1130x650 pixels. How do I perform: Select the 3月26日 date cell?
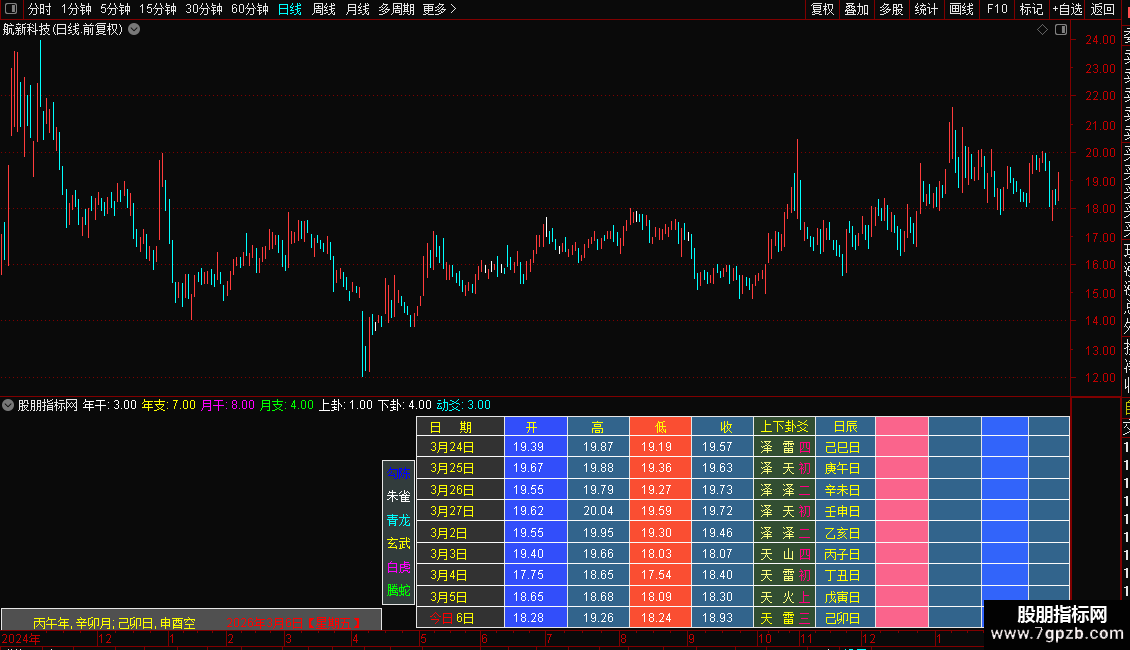(x=461, y=490)
